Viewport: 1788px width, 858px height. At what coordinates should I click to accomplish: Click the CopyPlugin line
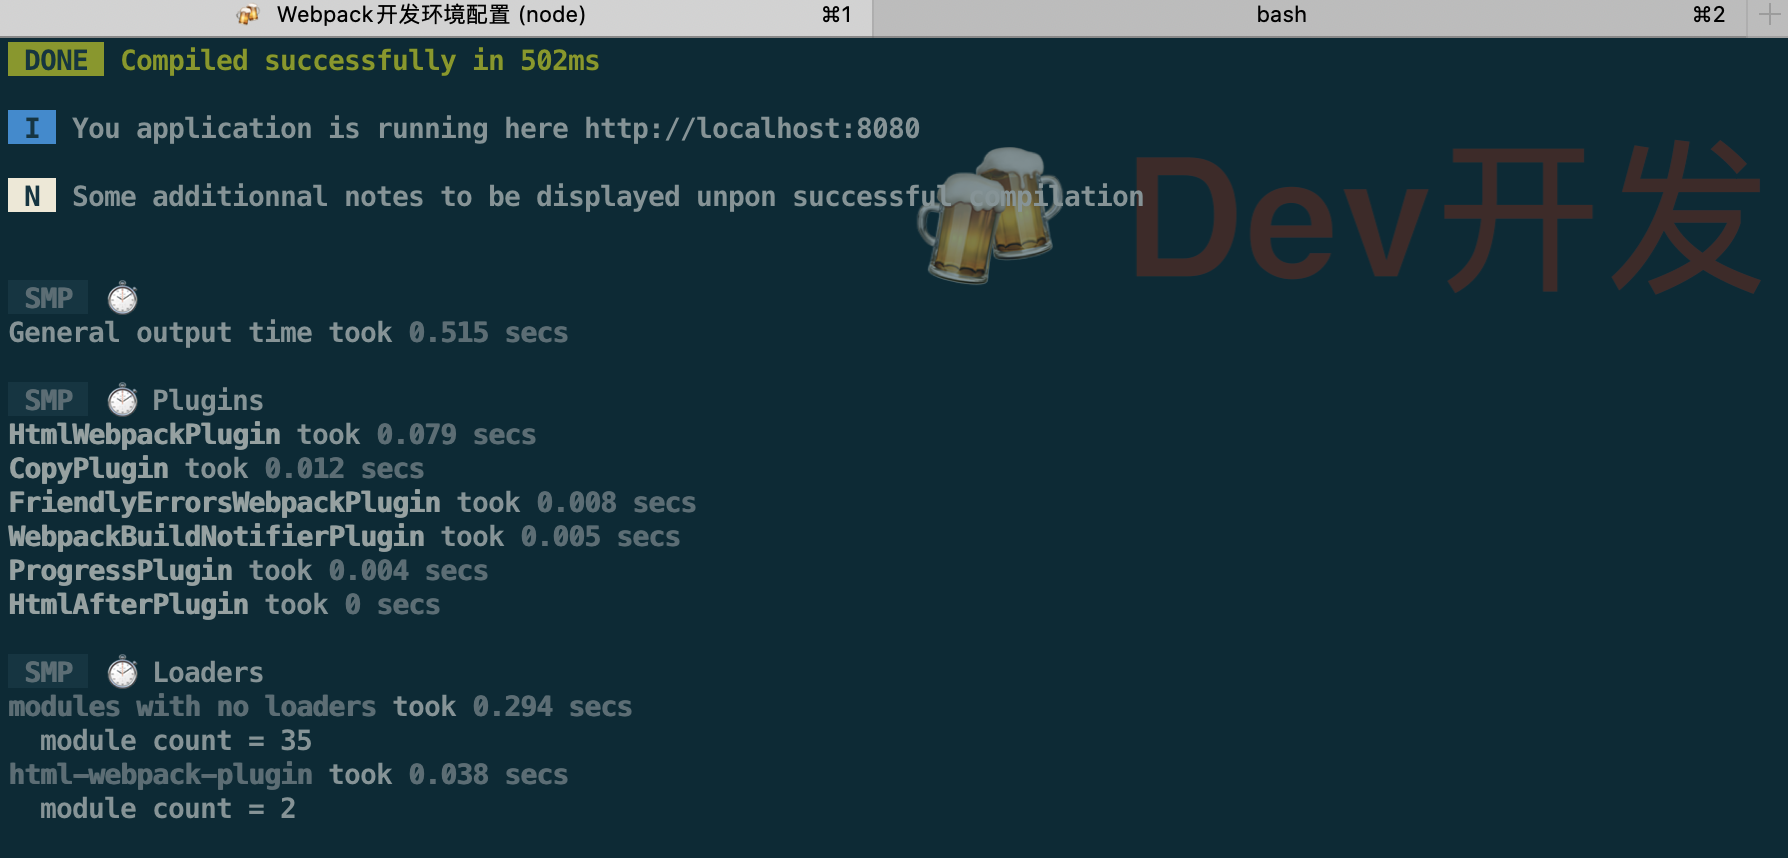(x=216, y=468)
